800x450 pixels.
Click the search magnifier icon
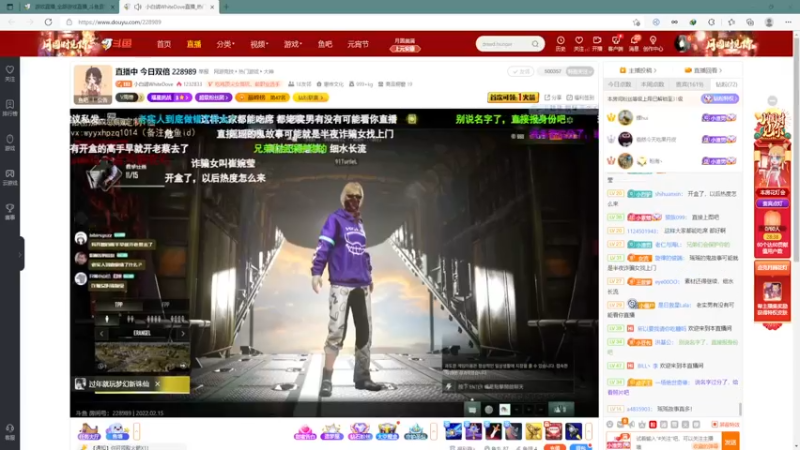pyautogui.click(x=535, y=44)
